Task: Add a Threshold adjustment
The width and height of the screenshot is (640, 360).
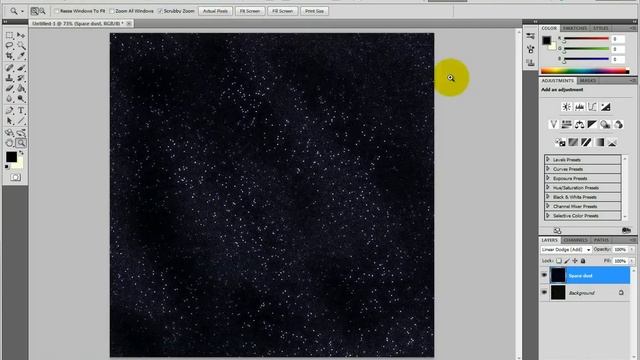Action: coord(586,142)
